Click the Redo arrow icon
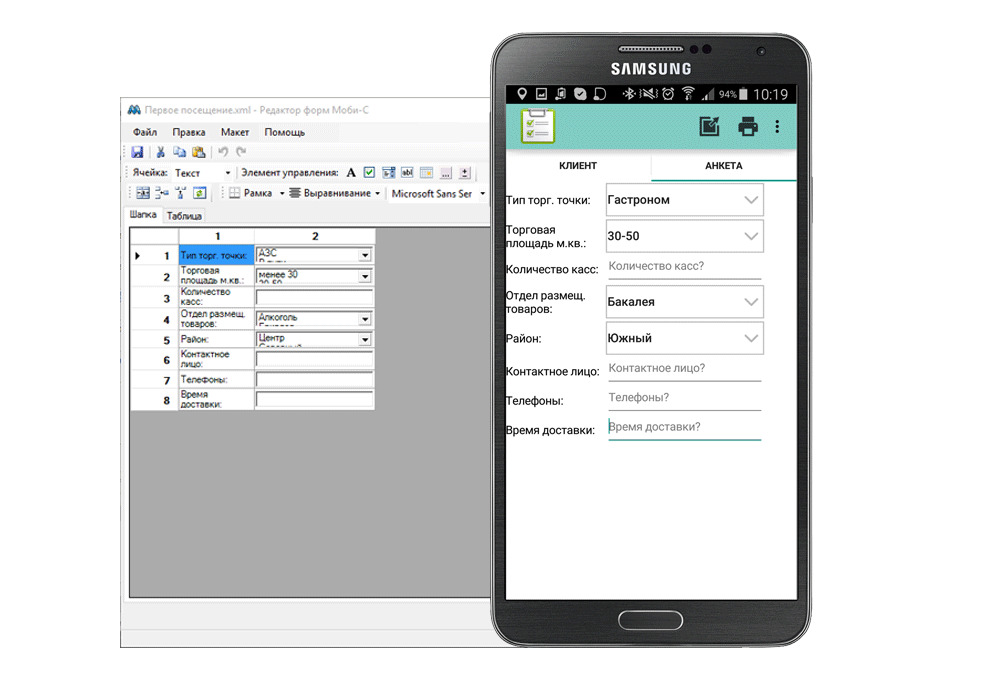This screenshot has width=1000, height=675. pyautogui.click(x=241, y=152)
